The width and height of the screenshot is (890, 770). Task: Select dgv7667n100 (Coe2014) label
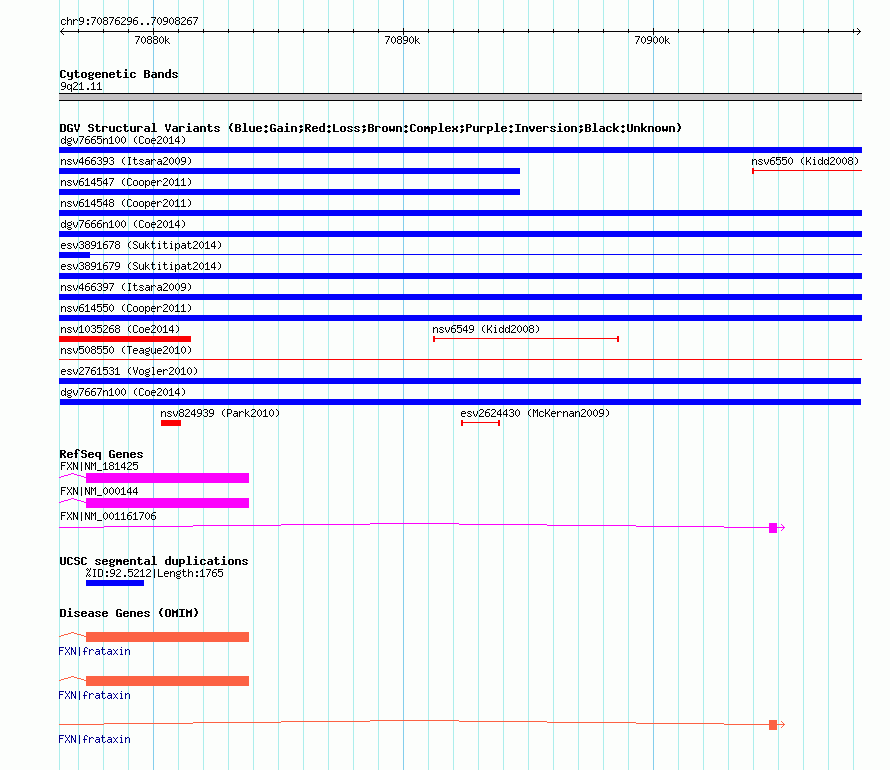click(x=123, y=392)
